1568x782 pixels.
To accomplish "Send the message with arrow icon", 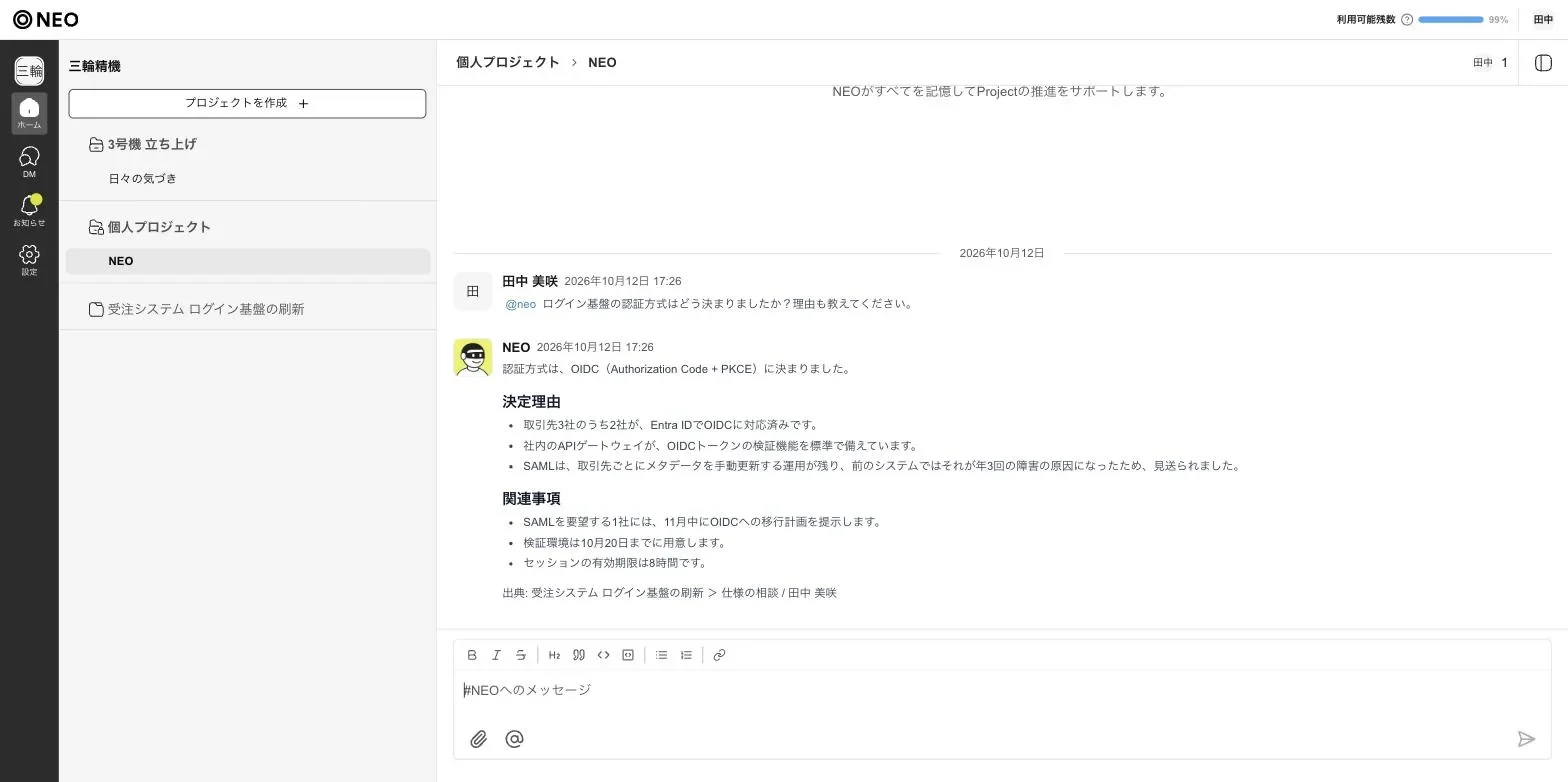I will click(x=1526, y=739).
